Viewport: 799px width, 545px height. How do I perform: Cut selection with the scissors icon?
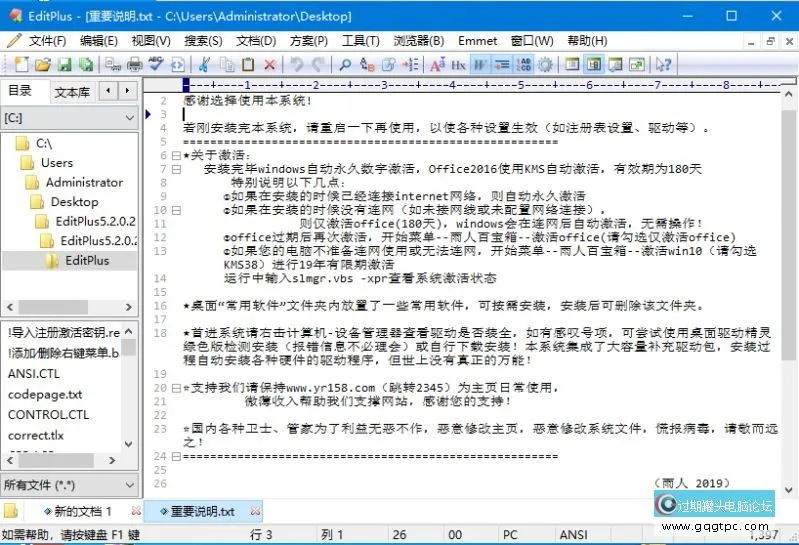click(x=204, y=65)
